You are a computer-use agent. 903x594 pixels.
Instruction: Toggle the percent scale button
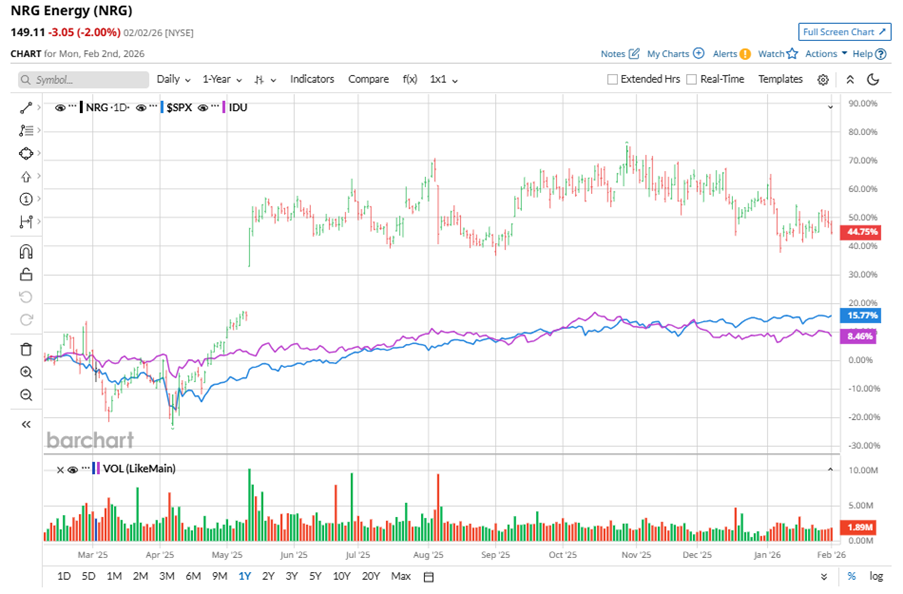(852, 576)
